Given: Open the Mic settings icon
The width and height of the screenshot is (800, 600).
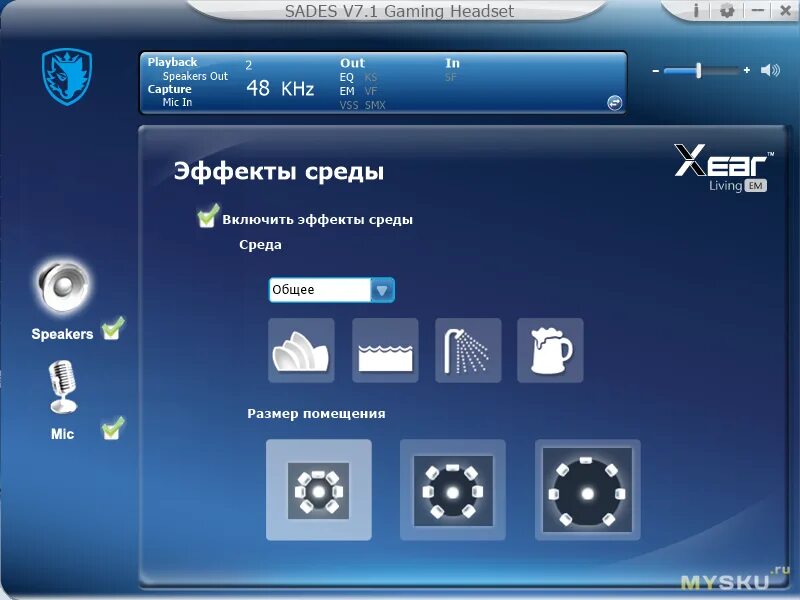Looking at the screenshot, I should [63, 386].
